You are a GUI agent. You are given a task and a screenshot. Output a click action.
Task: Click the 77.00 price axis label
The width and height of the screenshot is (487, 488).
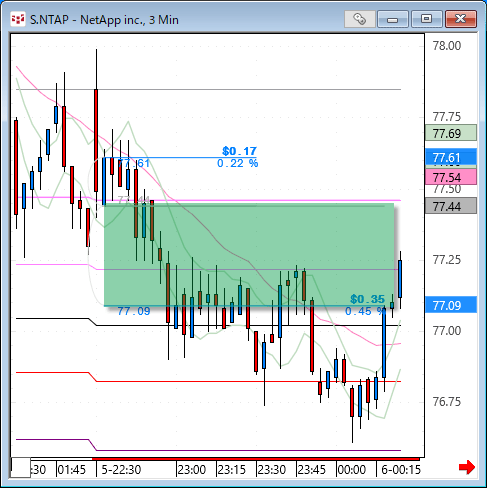447,331
